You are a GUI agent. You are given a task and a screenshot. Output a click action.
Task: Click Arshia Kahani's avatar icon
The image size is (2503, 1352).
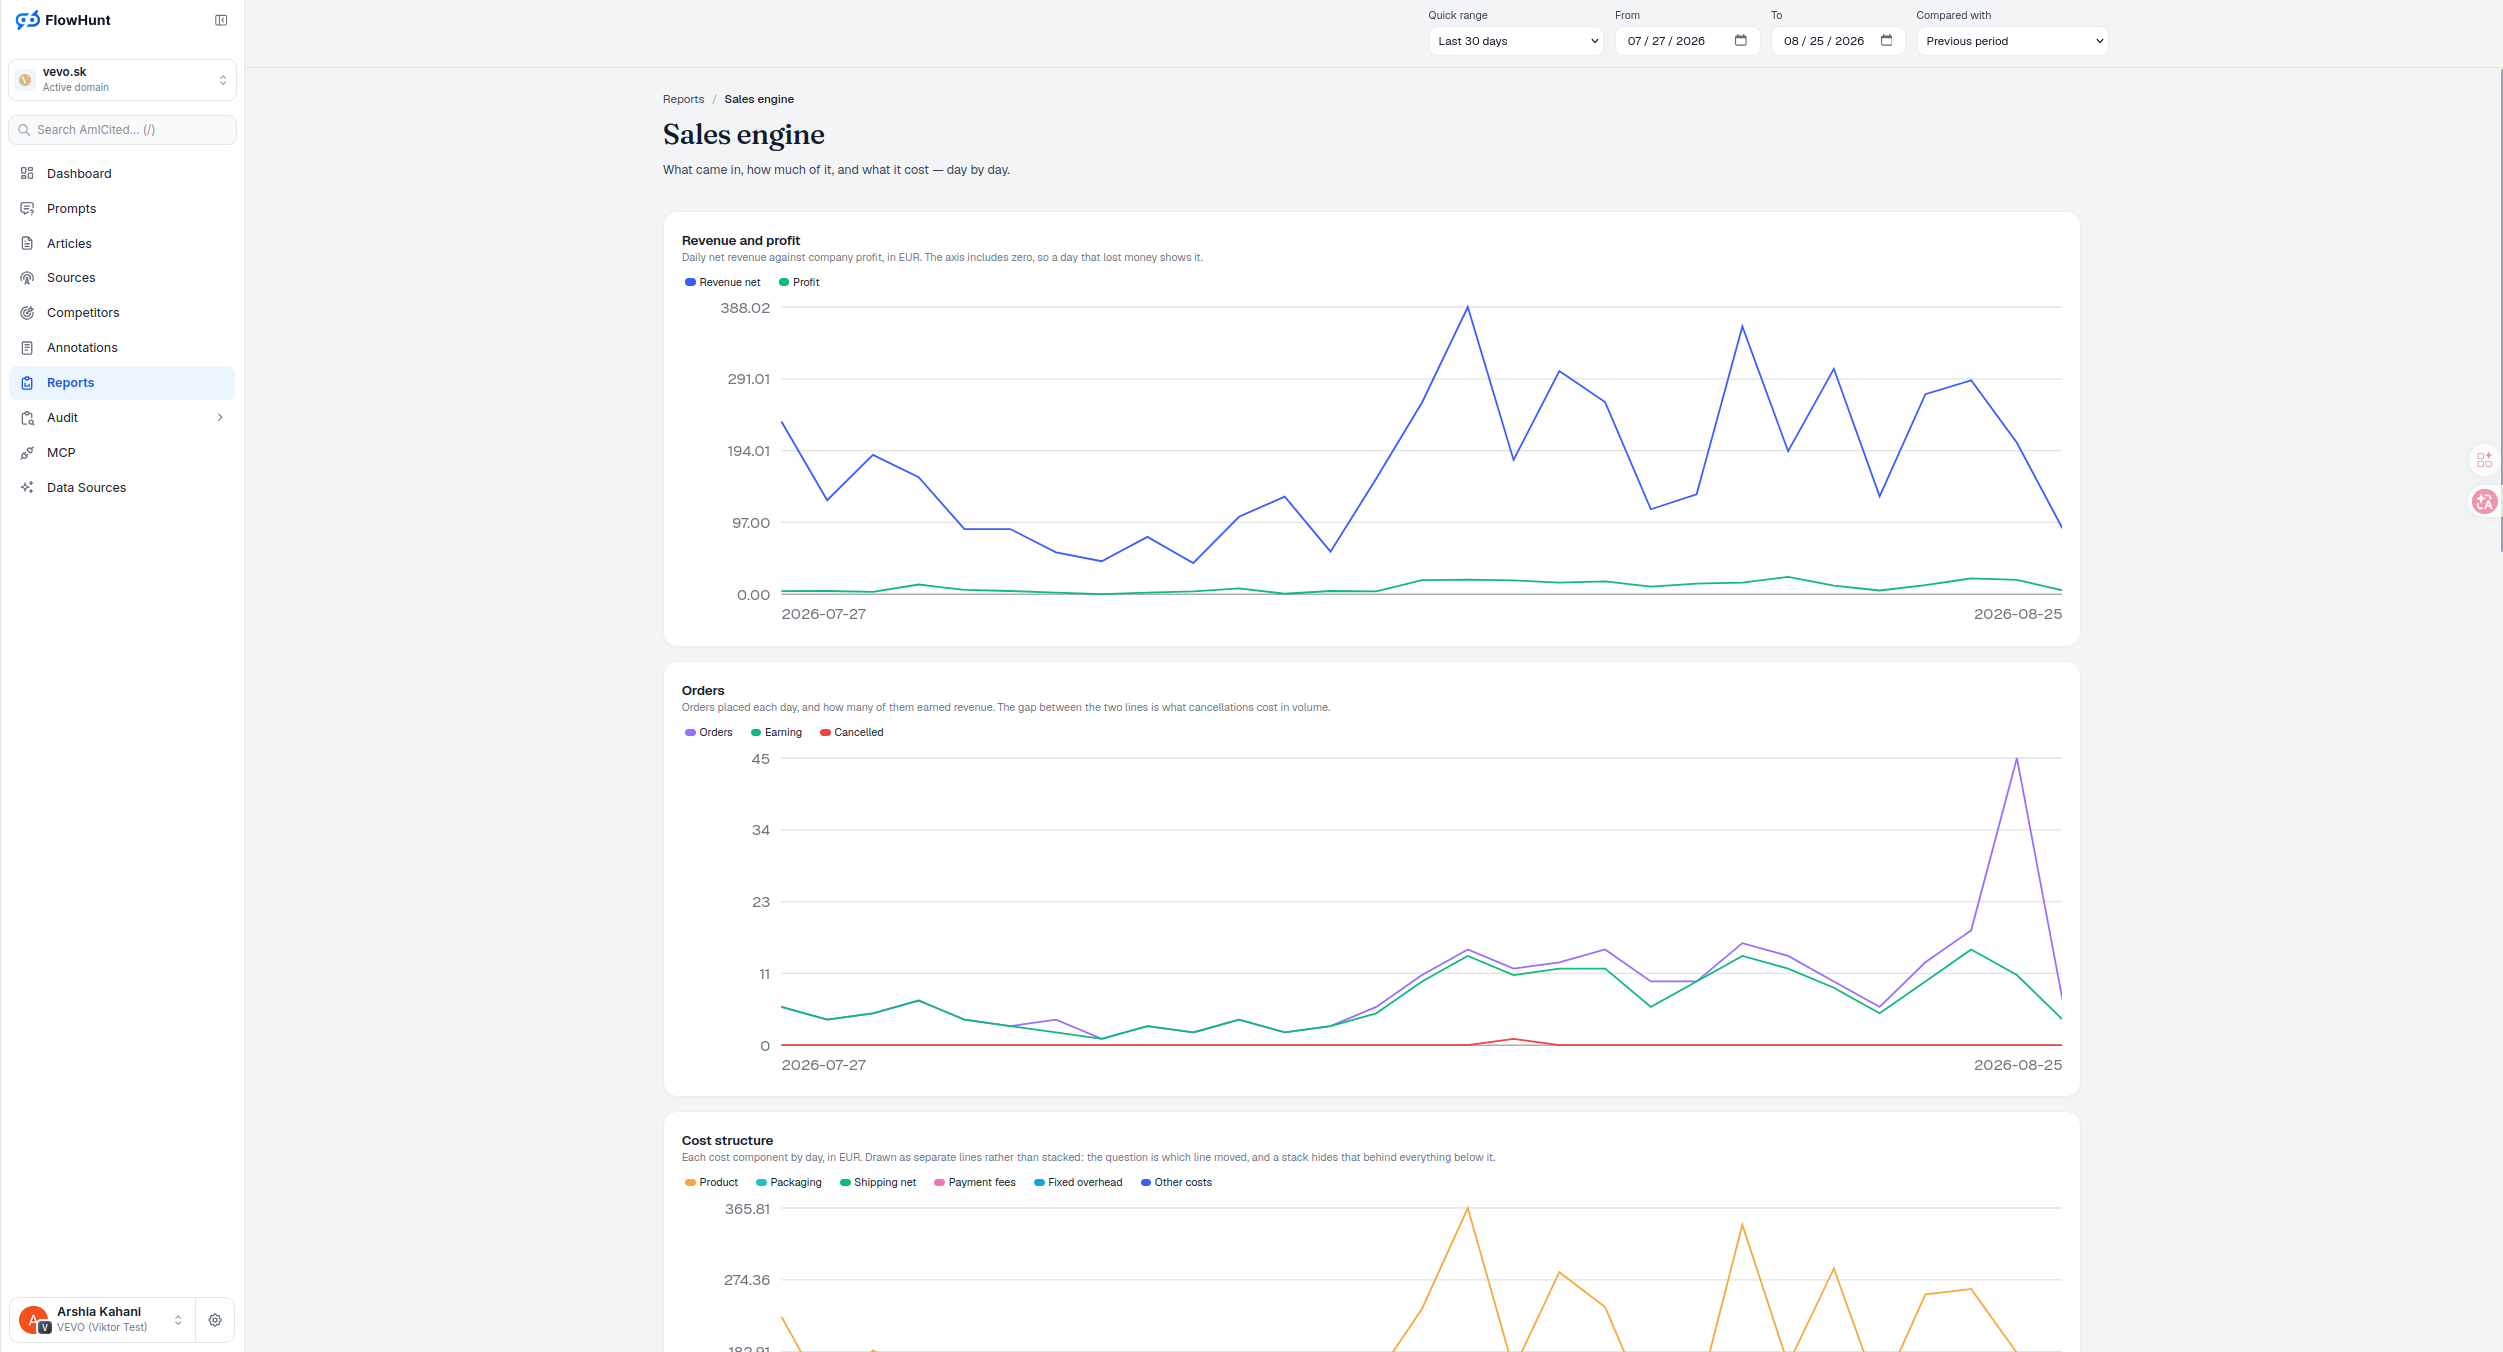(33, 1319)
